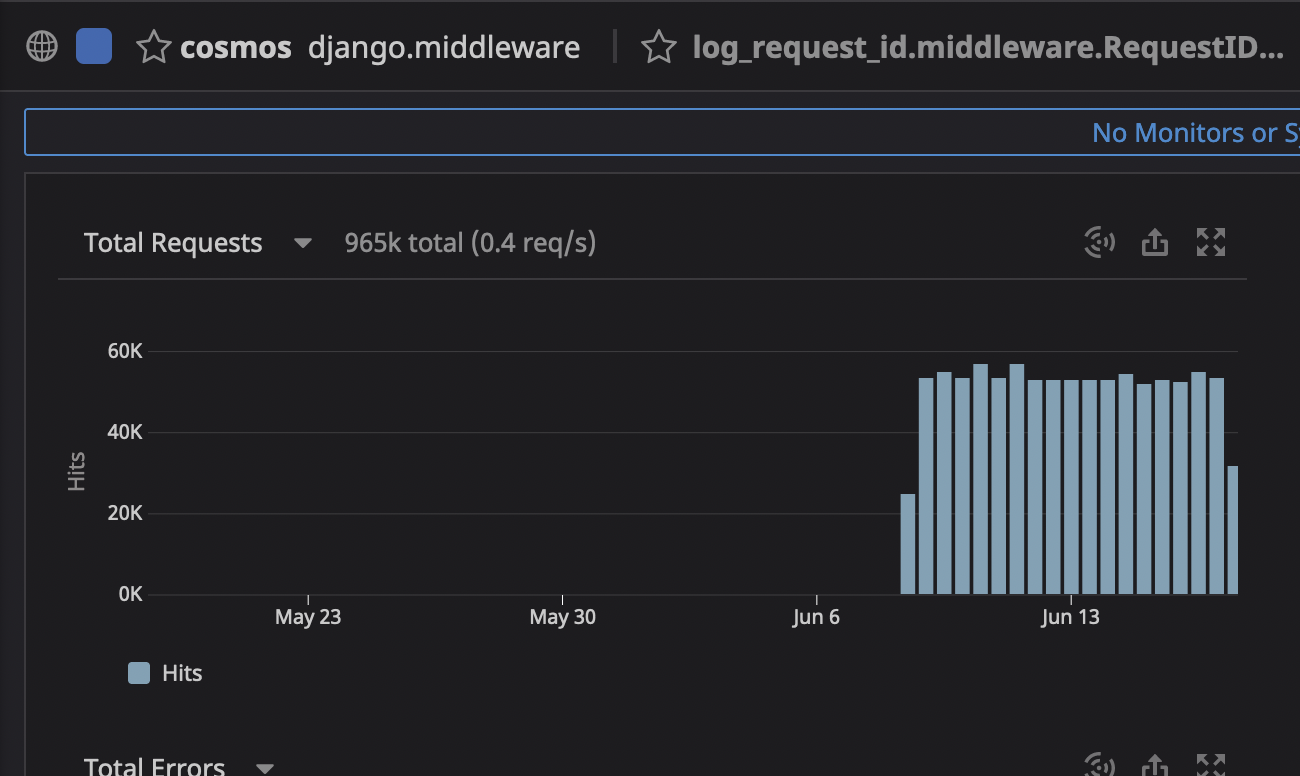The width and height of the screenshot is (1300, 776).
Task: Click the 965k total request summary
Action: (470, 243)
